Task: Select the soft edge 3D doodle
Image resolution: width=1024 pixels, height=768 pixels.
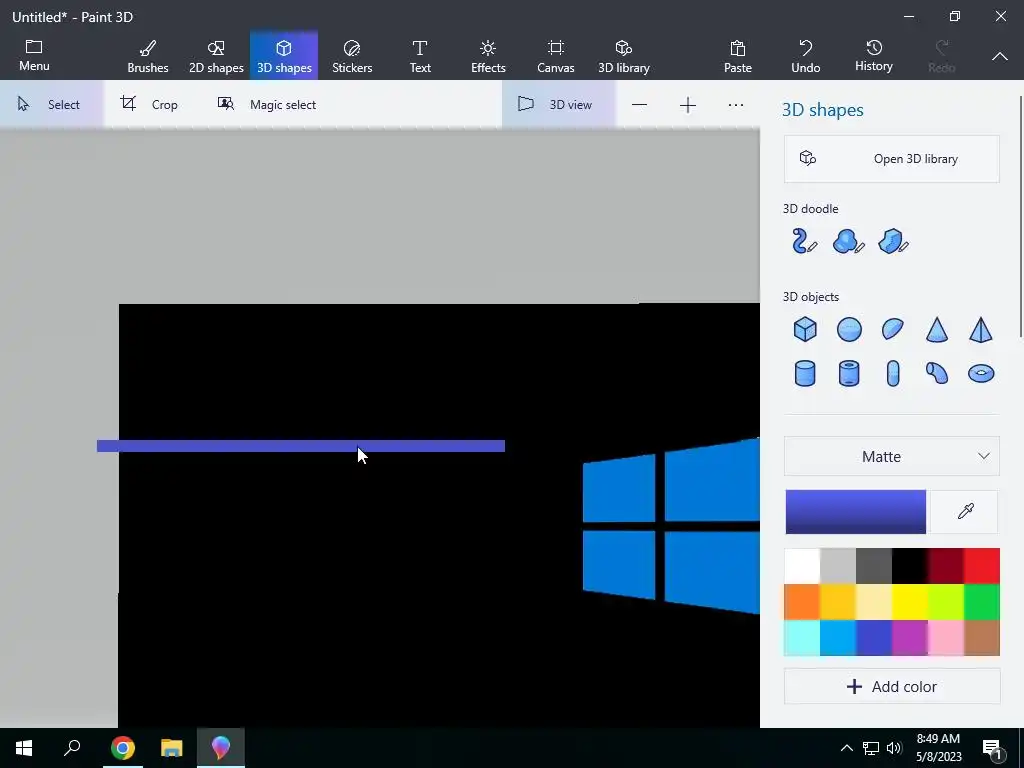Action: pyautogui.click(x=848, y=242)
